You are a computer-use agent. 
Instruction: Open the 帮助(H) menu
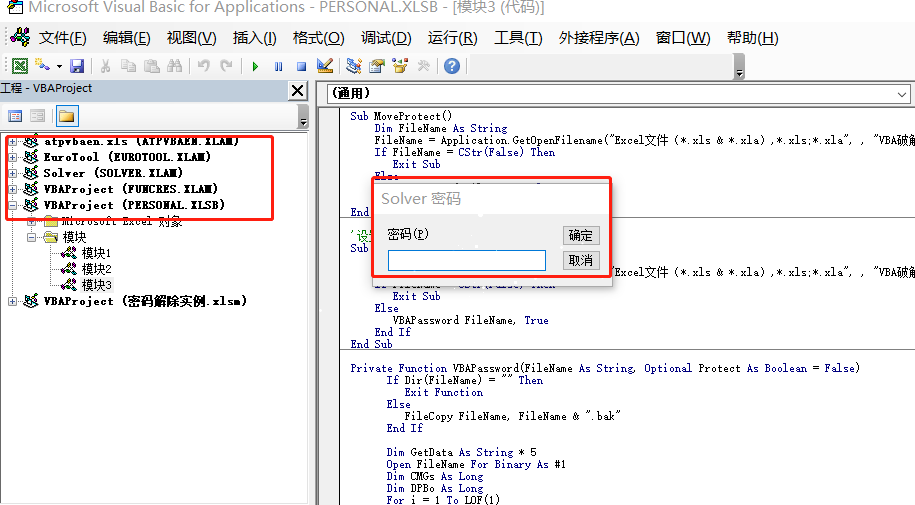752,39
